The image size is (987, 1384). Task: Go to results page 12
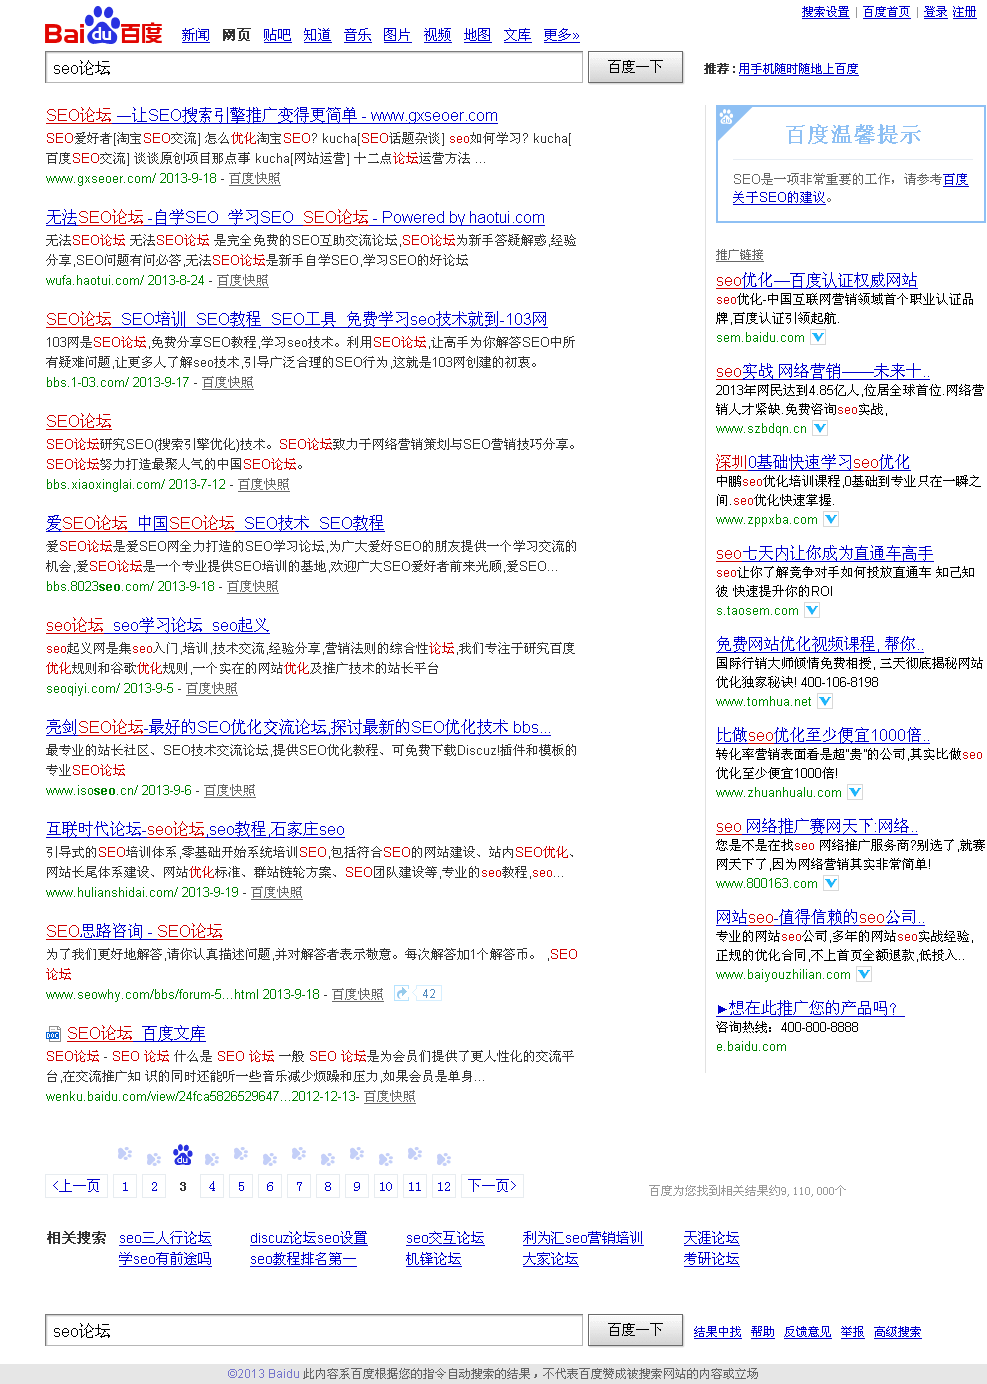[444, 1186]
